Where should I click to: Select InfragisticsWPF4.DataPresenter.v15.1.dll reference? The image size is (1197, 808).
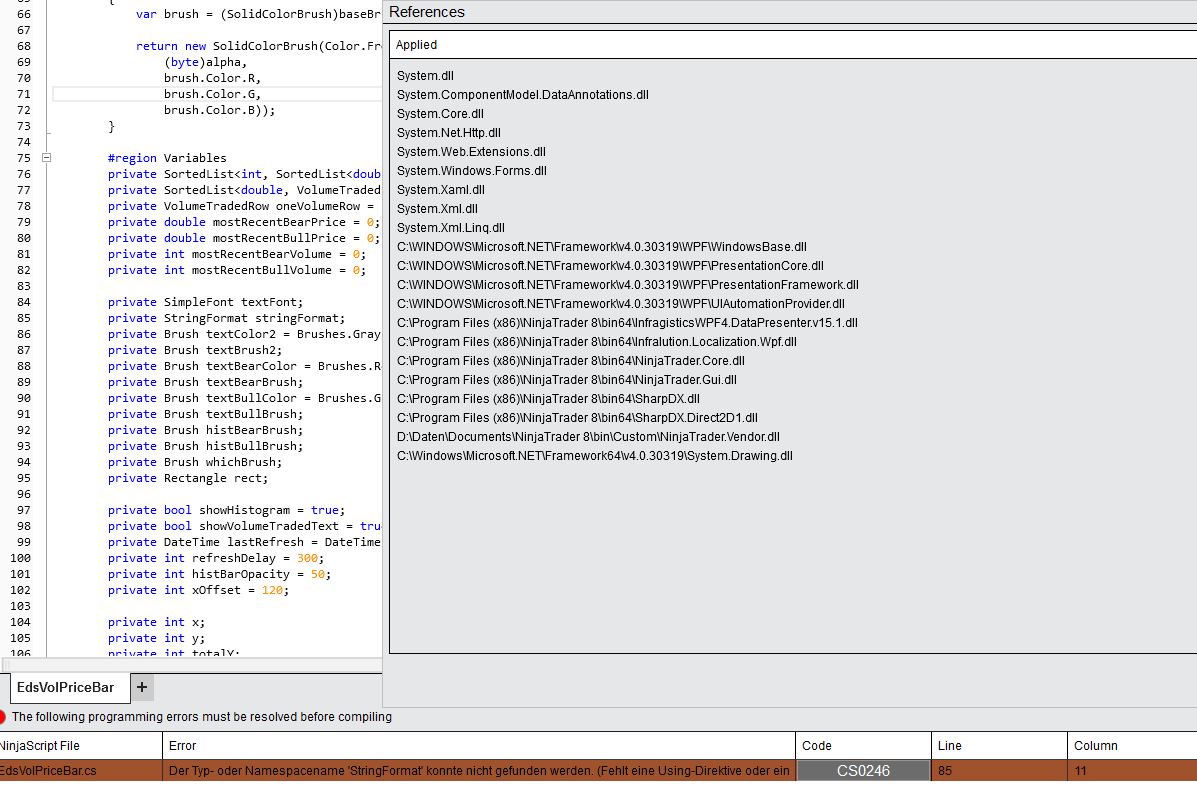(627, 323)
